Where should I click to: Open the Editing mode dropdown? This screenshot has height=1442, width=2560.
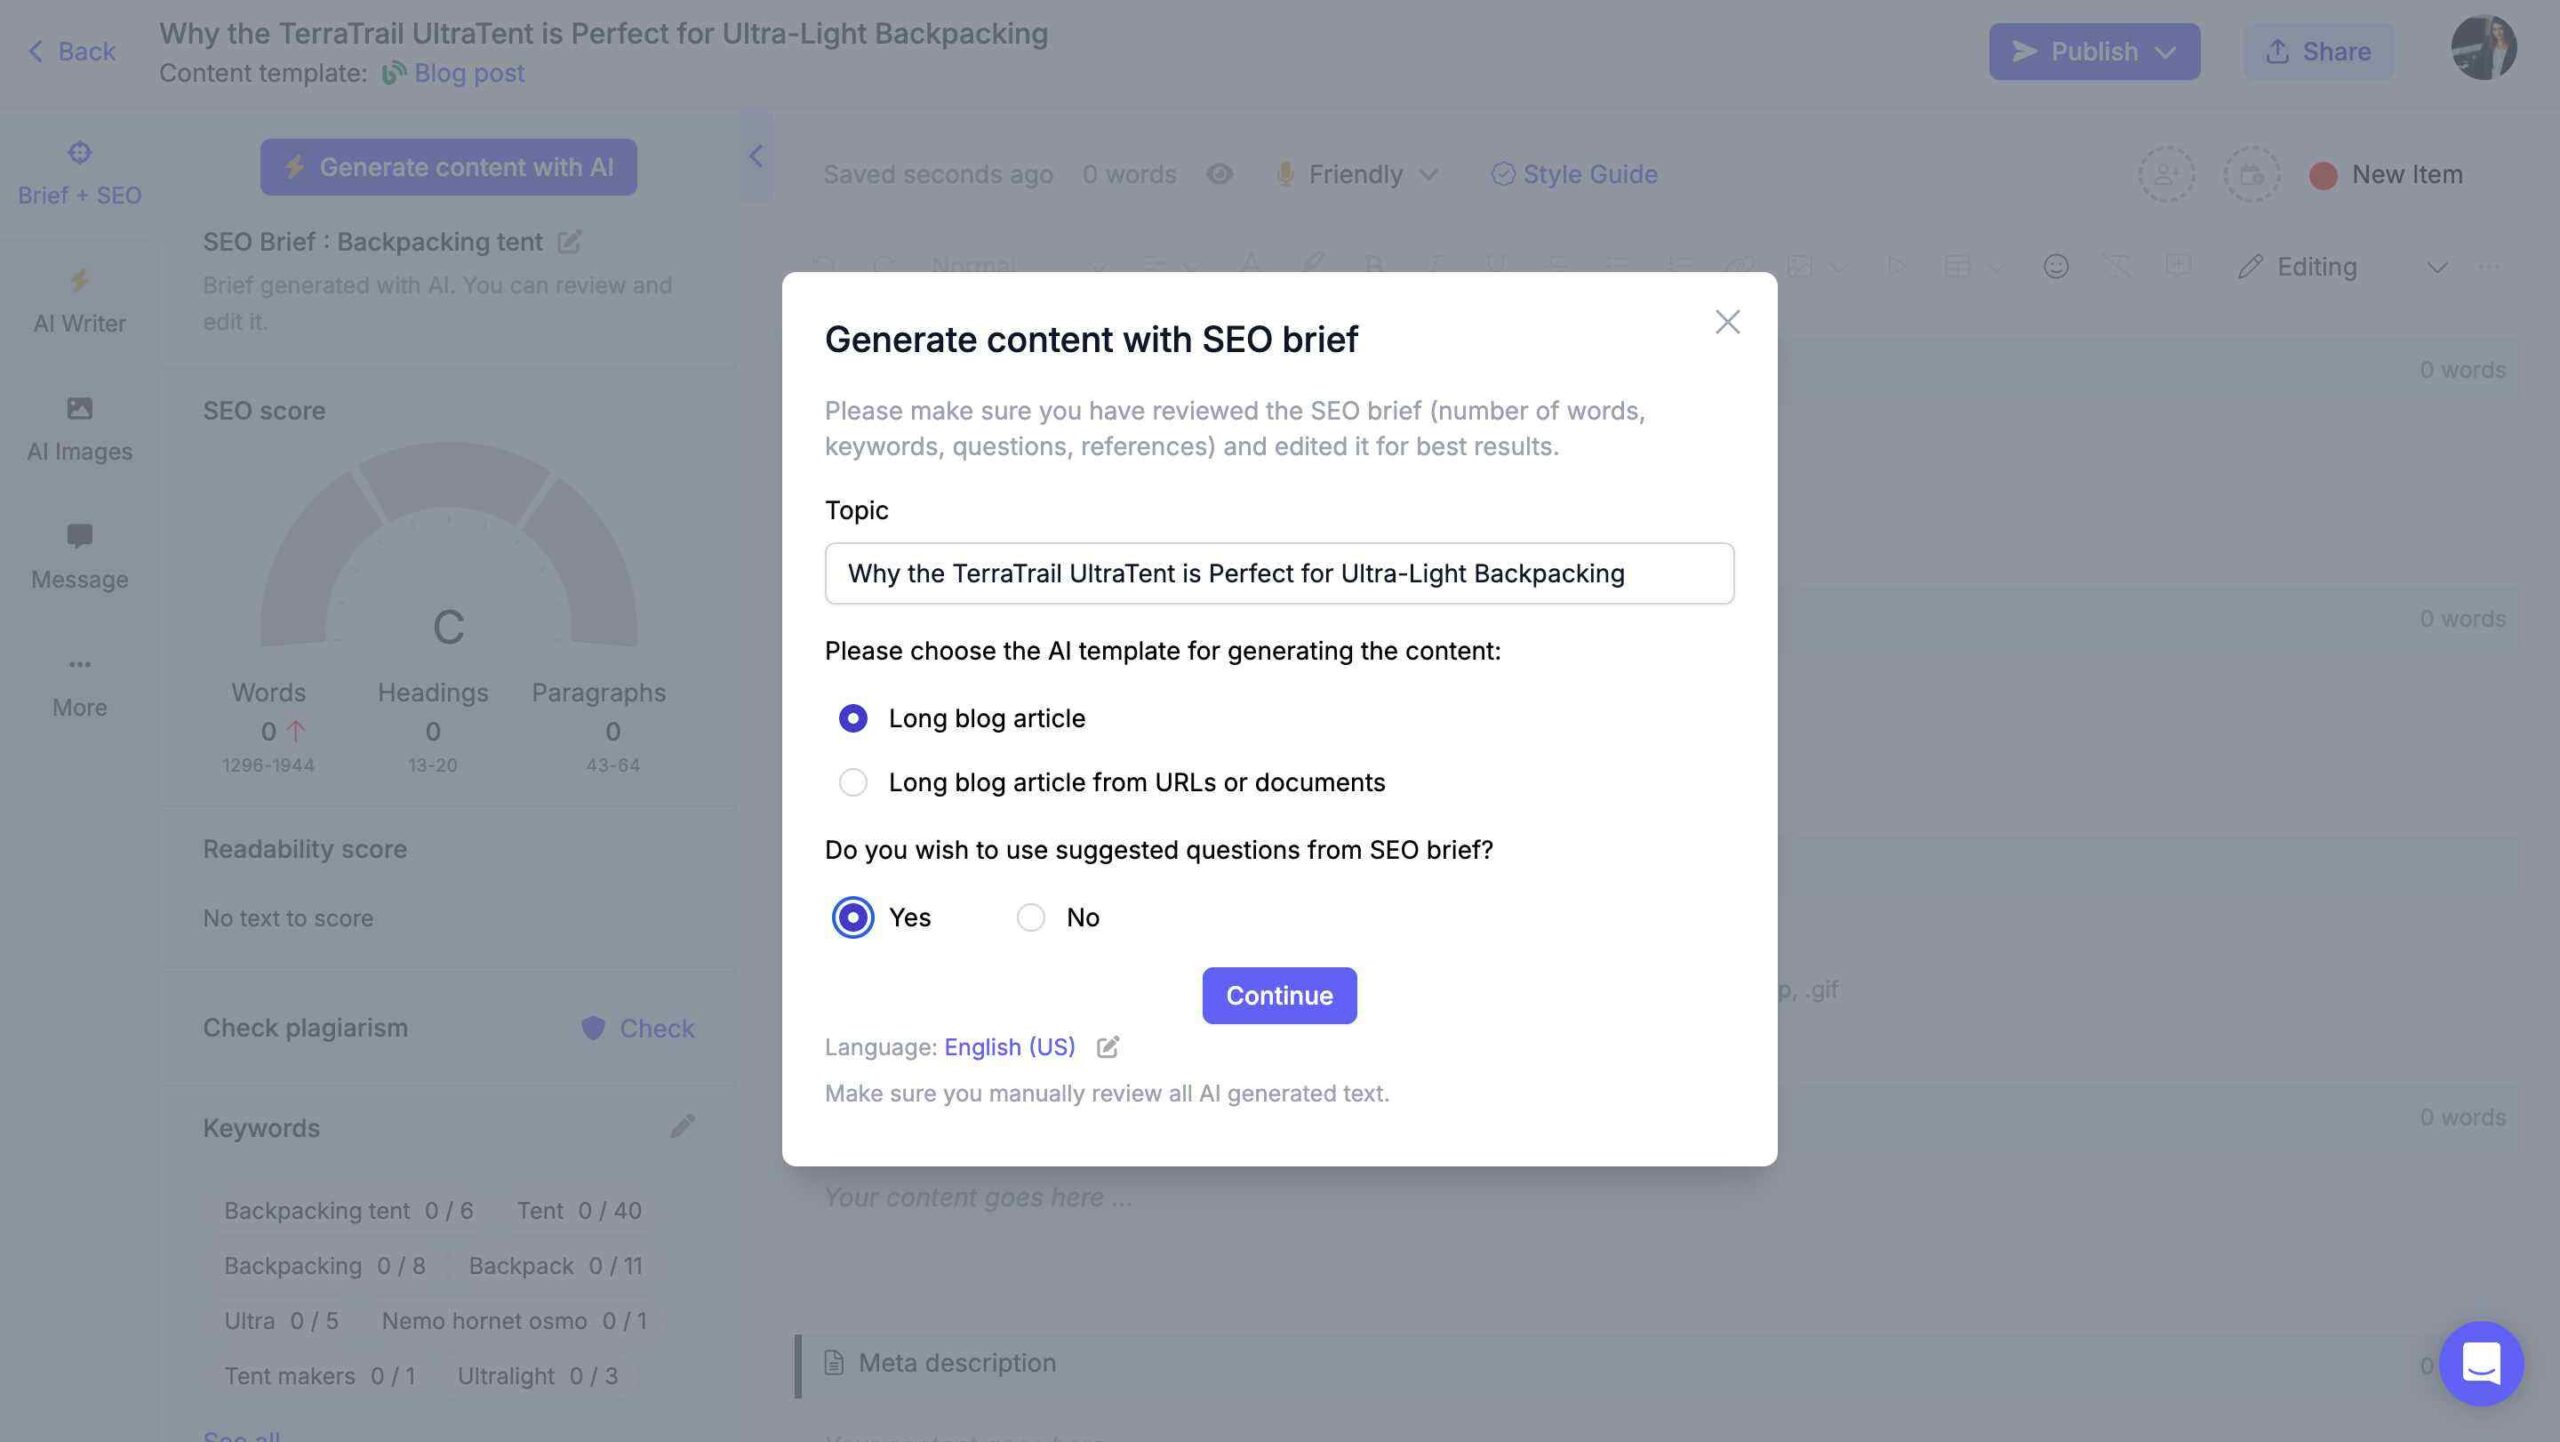(x=2342, y=267)
